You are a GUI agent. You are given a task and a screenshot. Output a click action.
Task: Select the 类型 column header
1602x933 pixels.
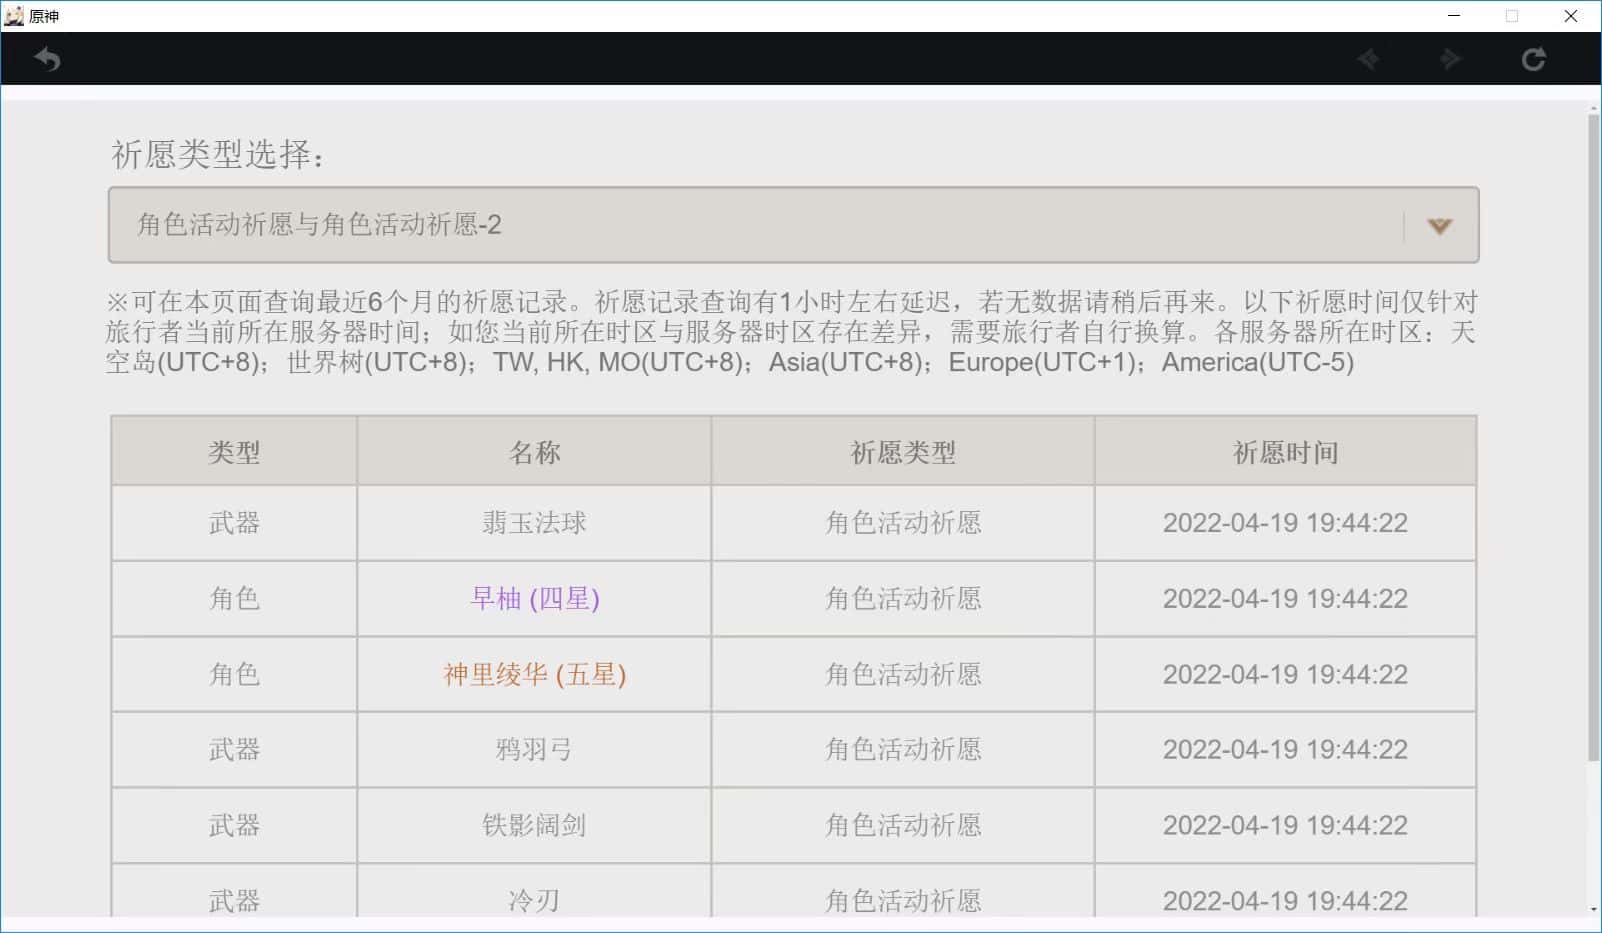click(234, 452)
